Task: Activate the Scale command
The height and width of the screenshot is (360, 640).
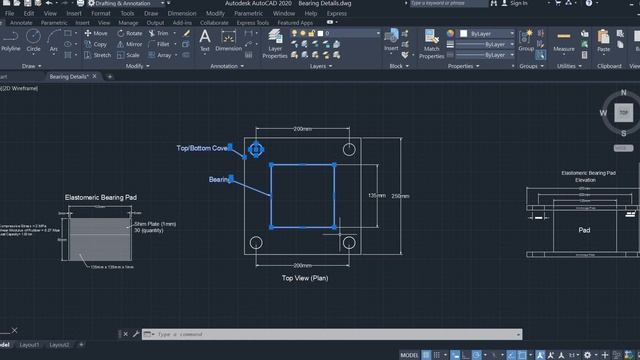Action: pos(128,55)
